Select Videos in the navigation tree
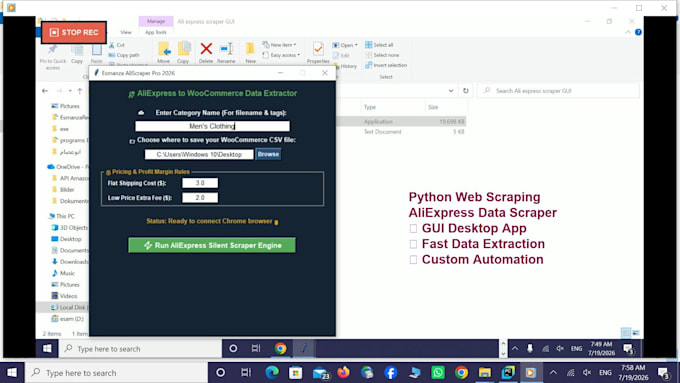Viewport: 680px width, 383px height. click(x=64, y=296)
